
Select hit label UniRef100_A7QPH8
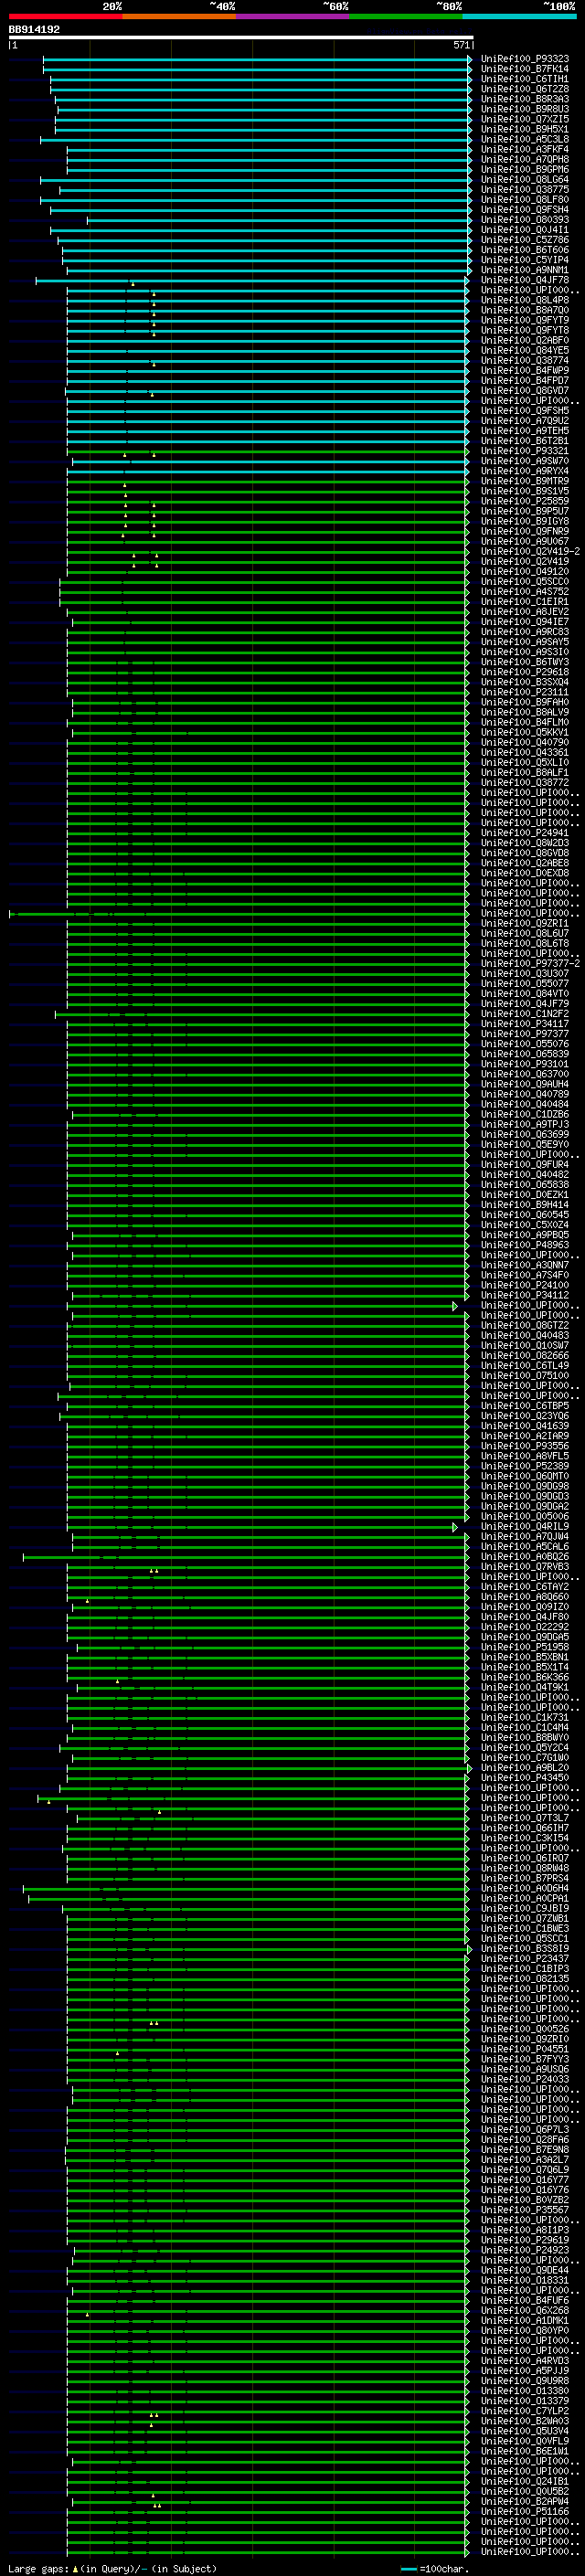[x=525, y=159]
